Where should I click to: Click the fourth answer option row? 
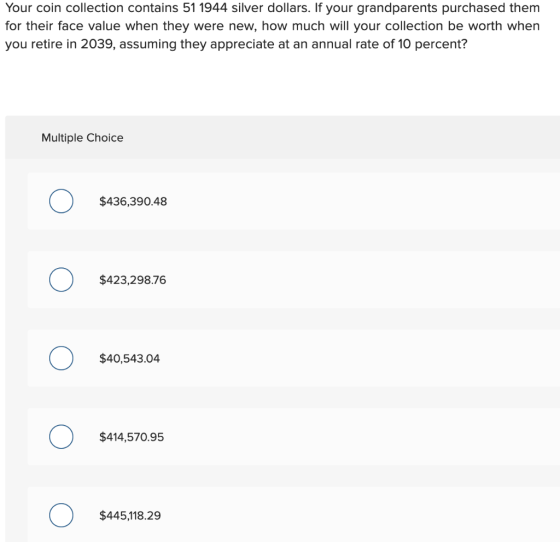coord(294,437)
